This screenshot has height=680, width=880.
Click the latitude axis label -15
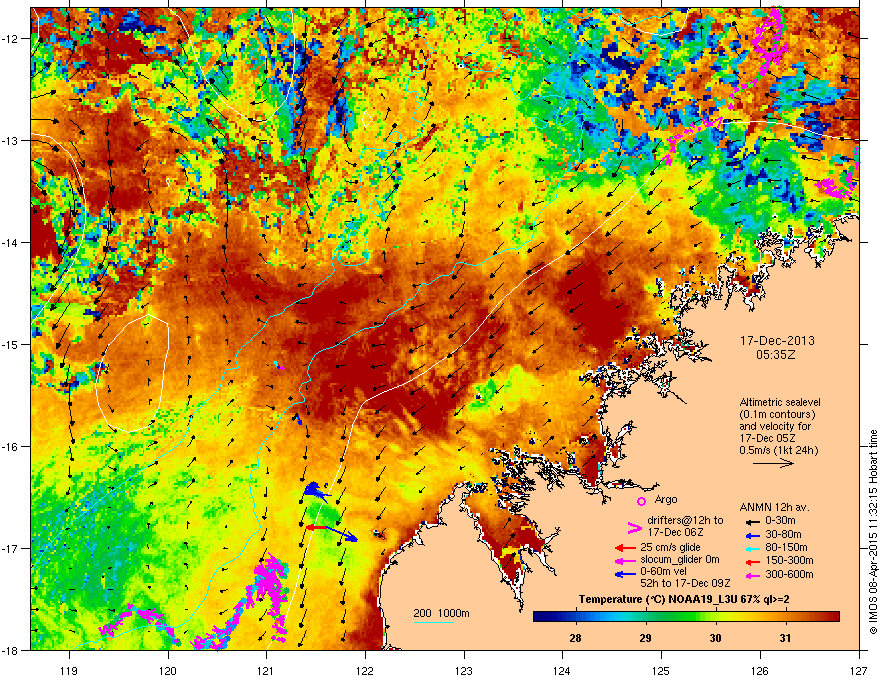[10, 344]
